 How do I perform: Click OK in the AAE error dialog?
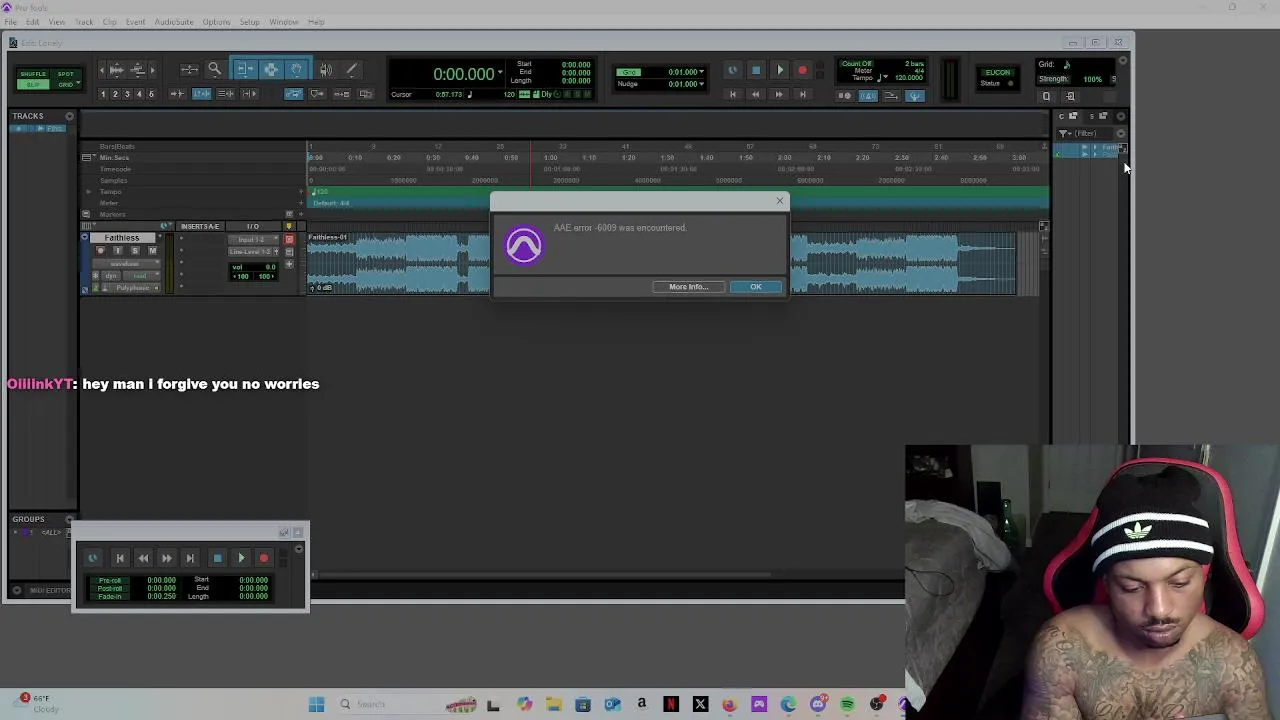coord(755,287)
